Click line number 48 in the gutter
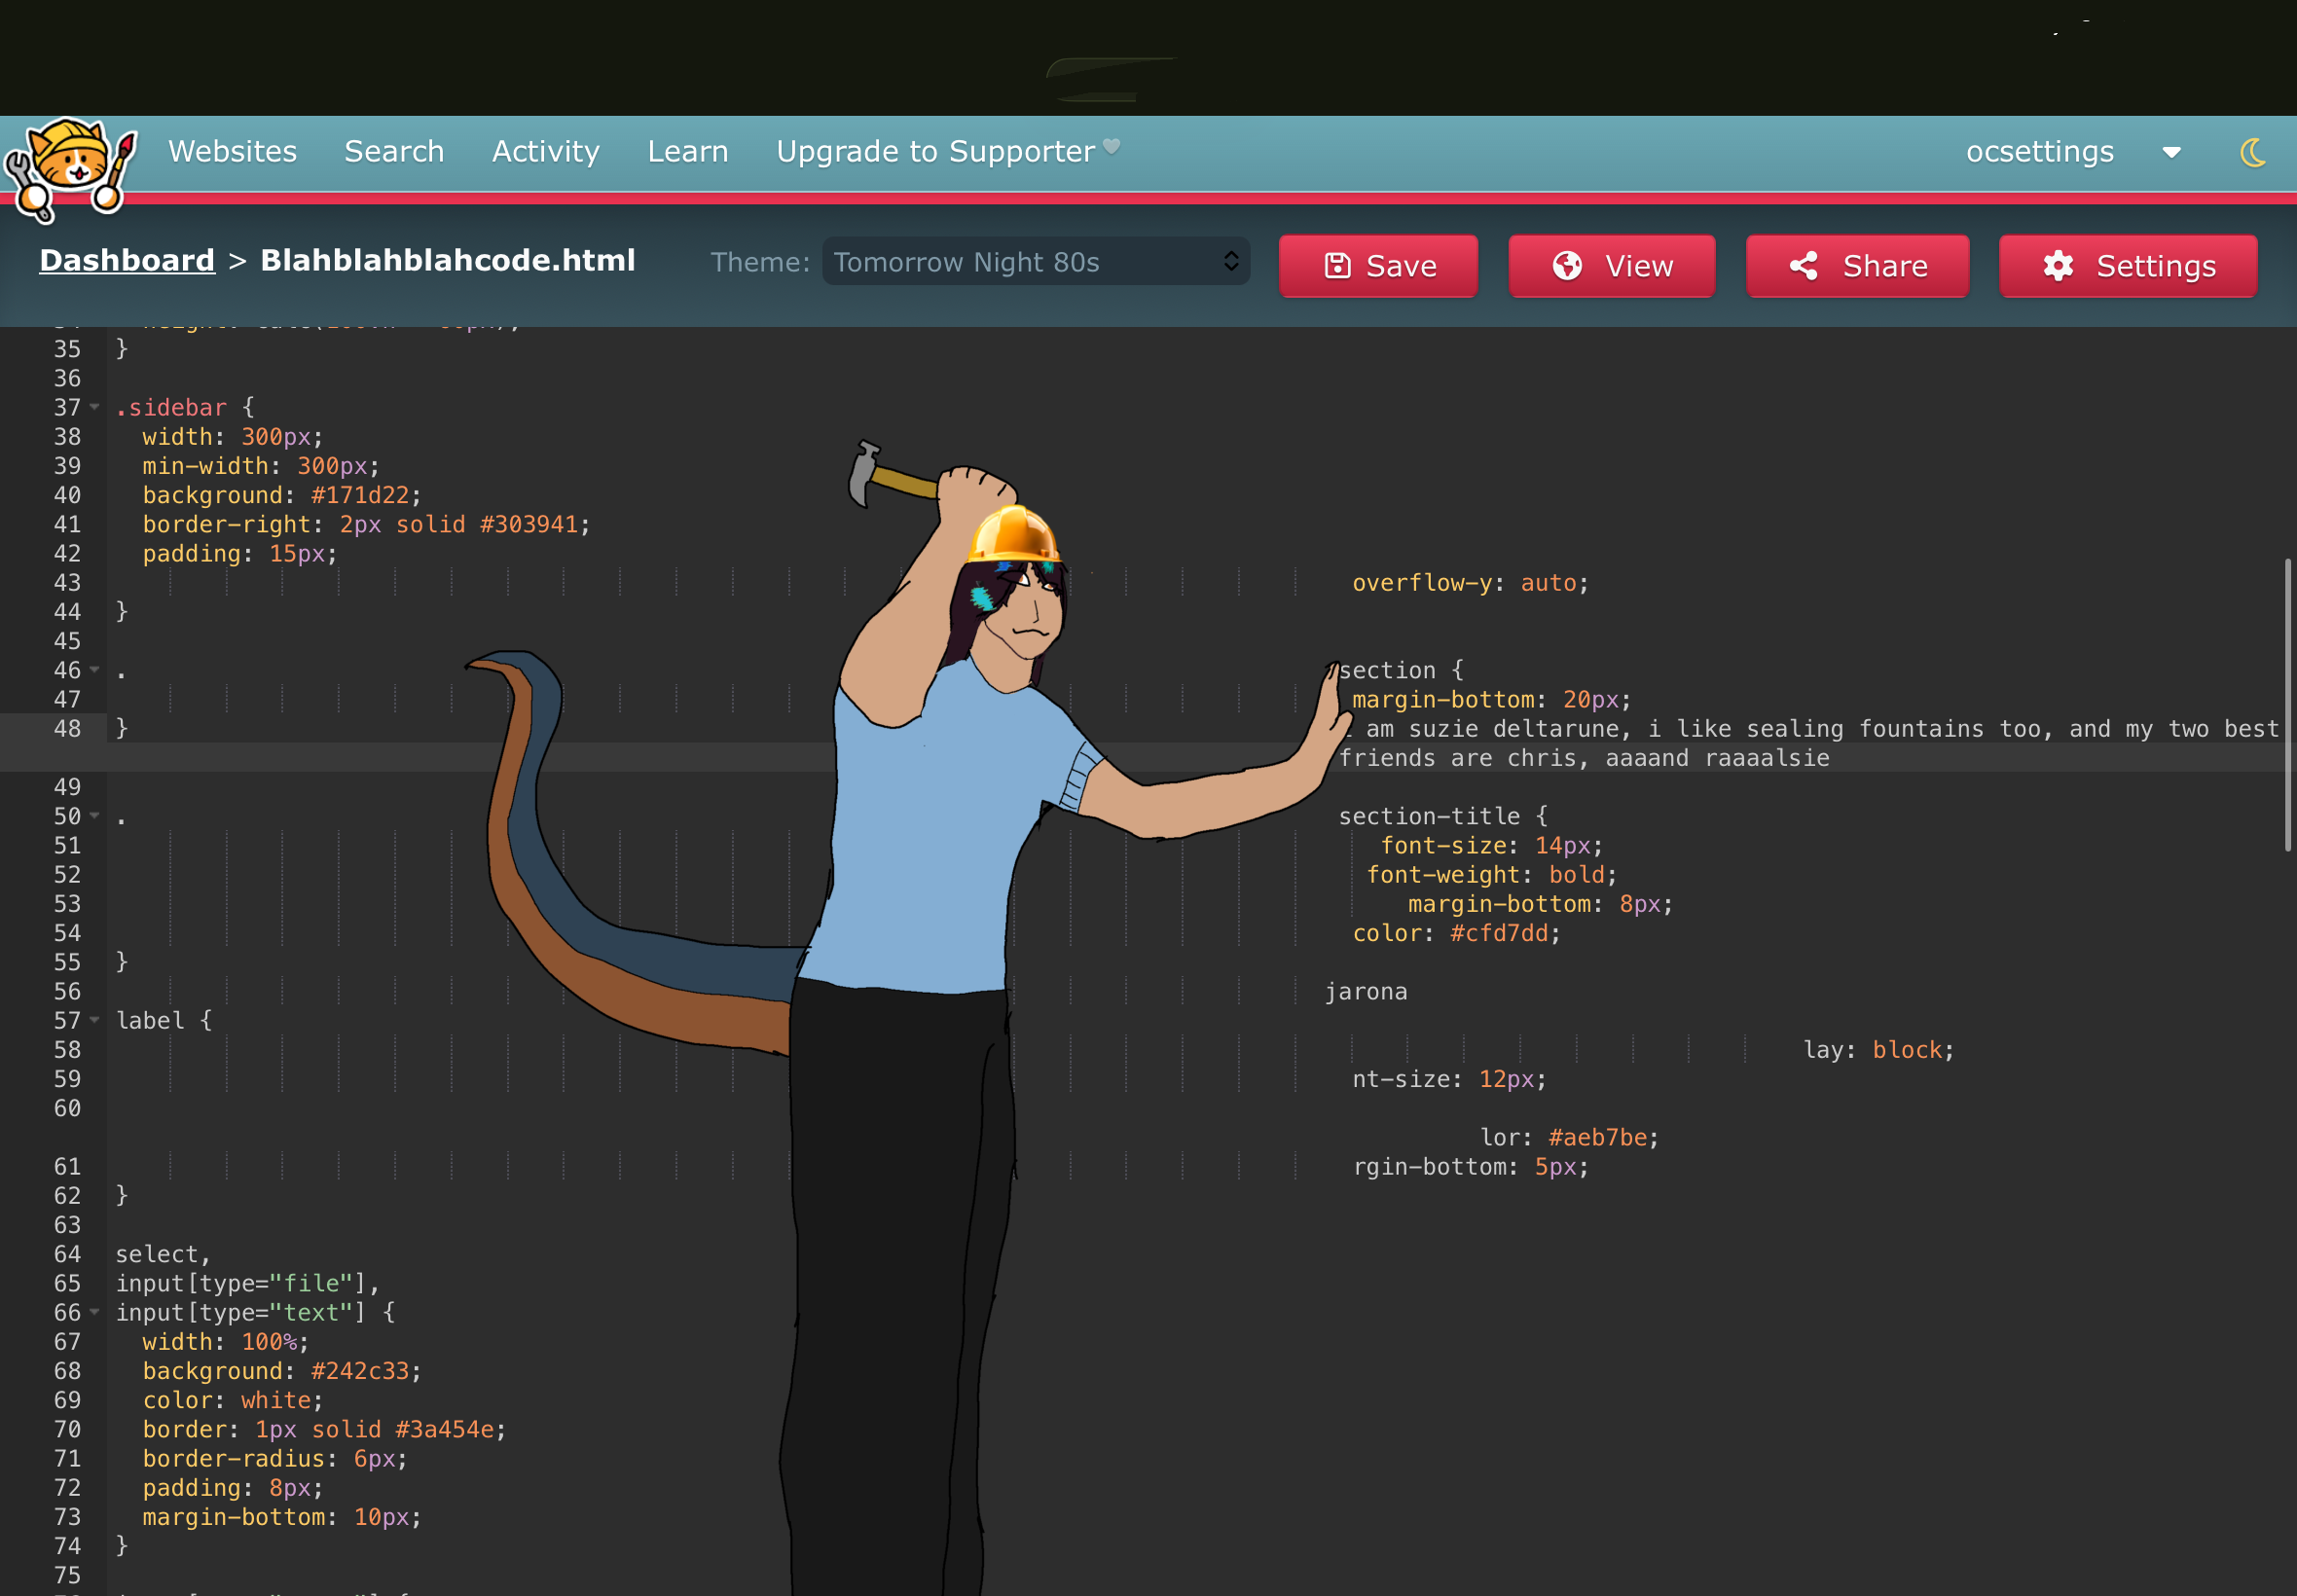This screenshot has height=1596, width=2297. (x=67, y=728)
